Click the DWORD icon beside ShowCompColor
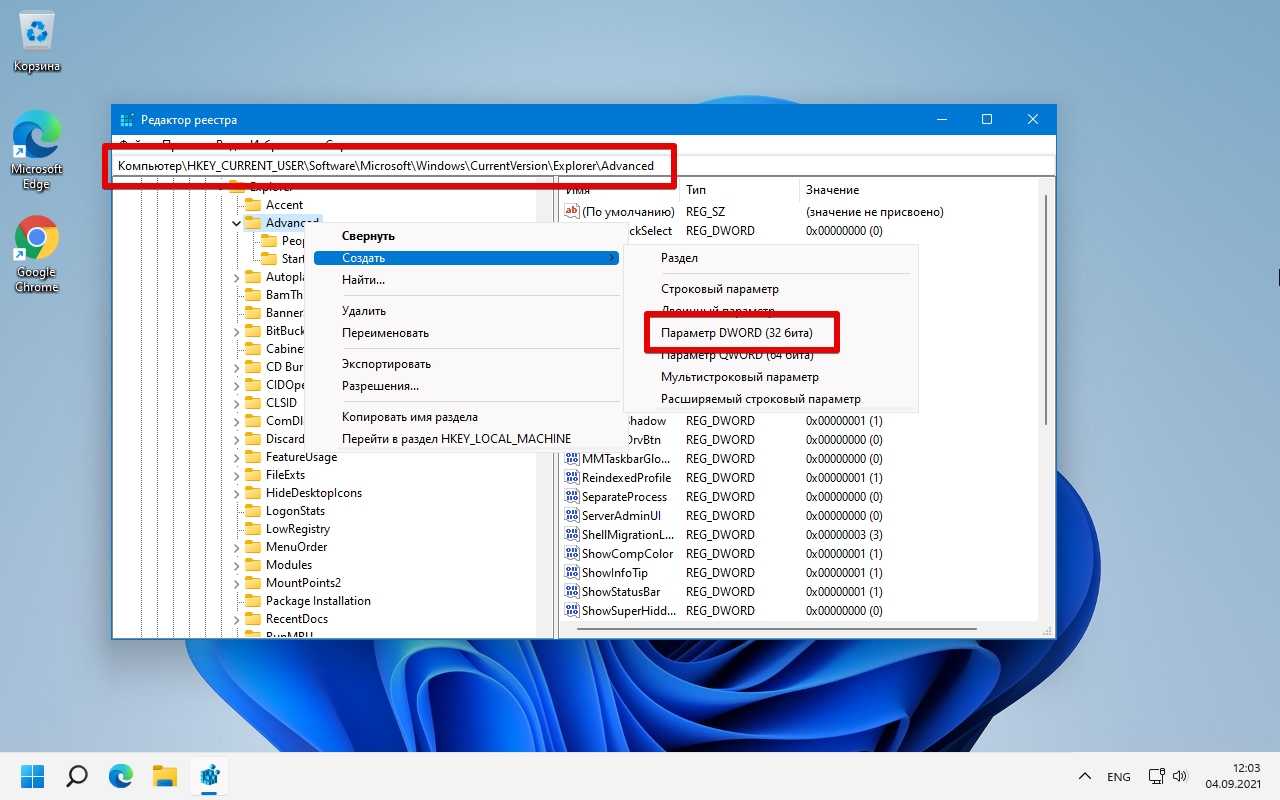Screen dimensions: 1280x800 pyautogui.click(x=572, y=554)
